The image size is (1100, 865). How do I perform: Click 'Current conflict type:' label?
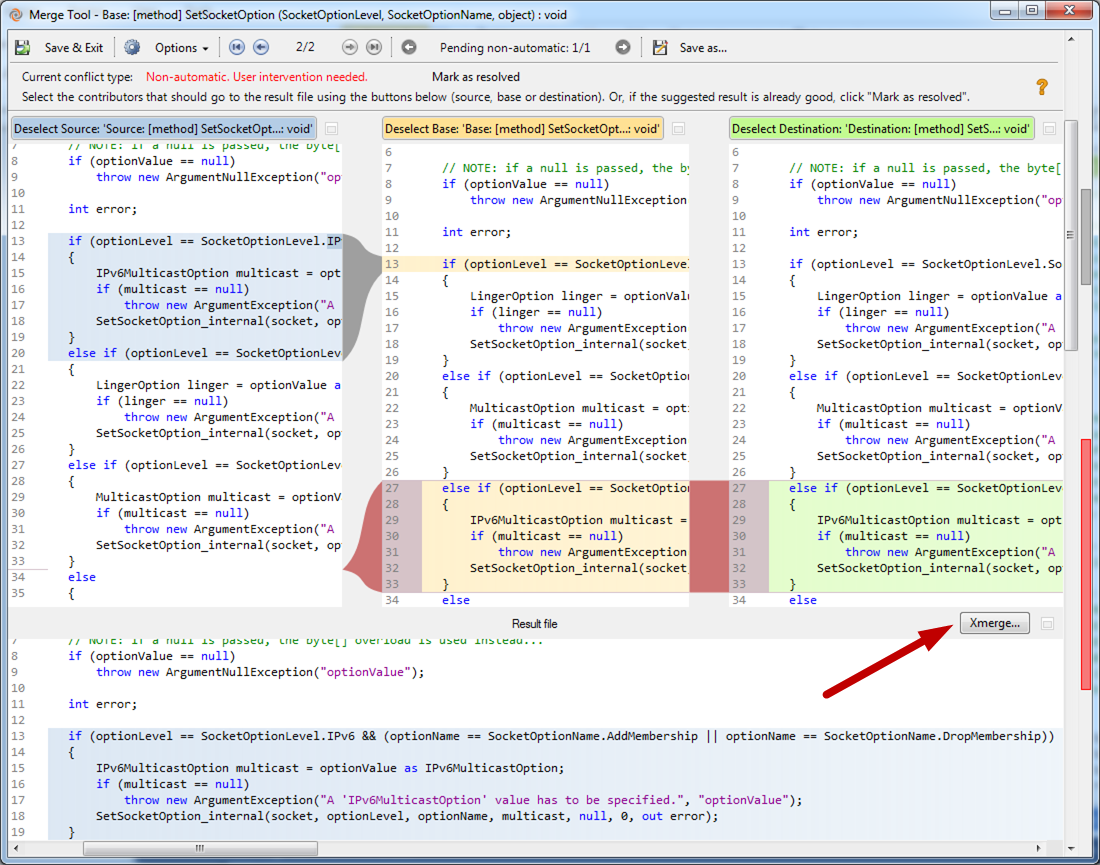77,77
